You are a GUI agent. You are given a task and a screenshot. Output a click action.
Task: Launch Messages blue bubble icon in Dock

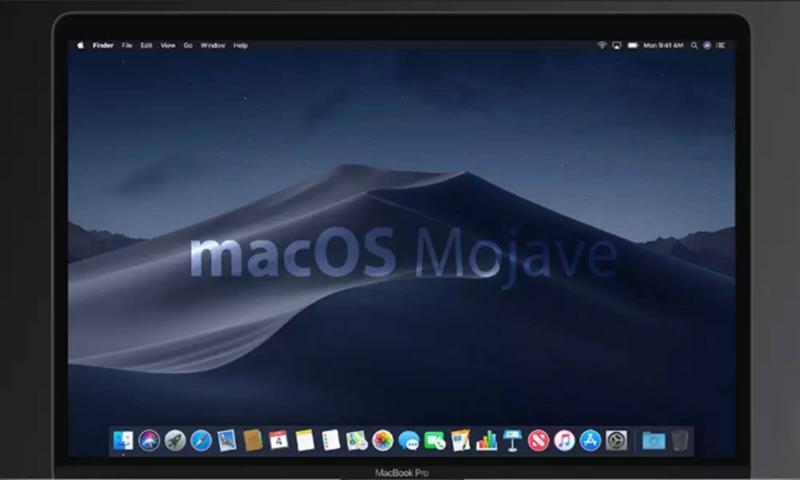click(x=409, y=441)
